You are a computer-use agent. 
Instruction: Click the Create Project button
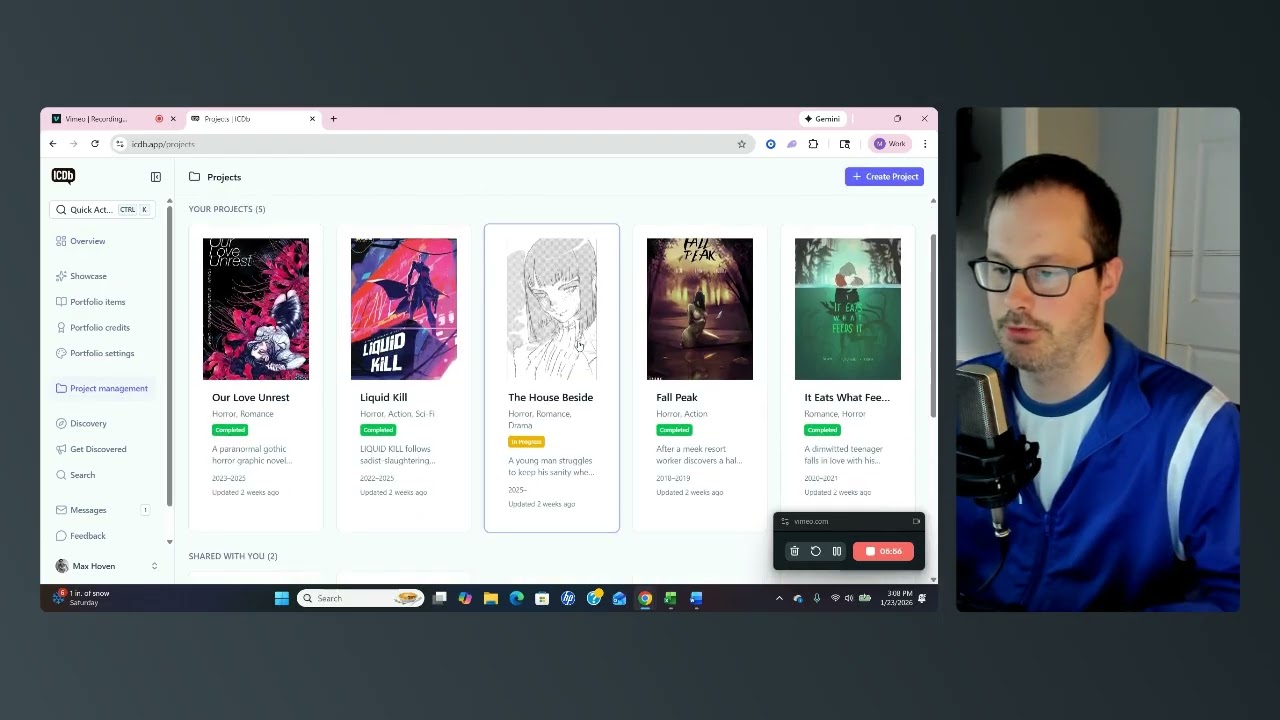(x=884, y=177)
